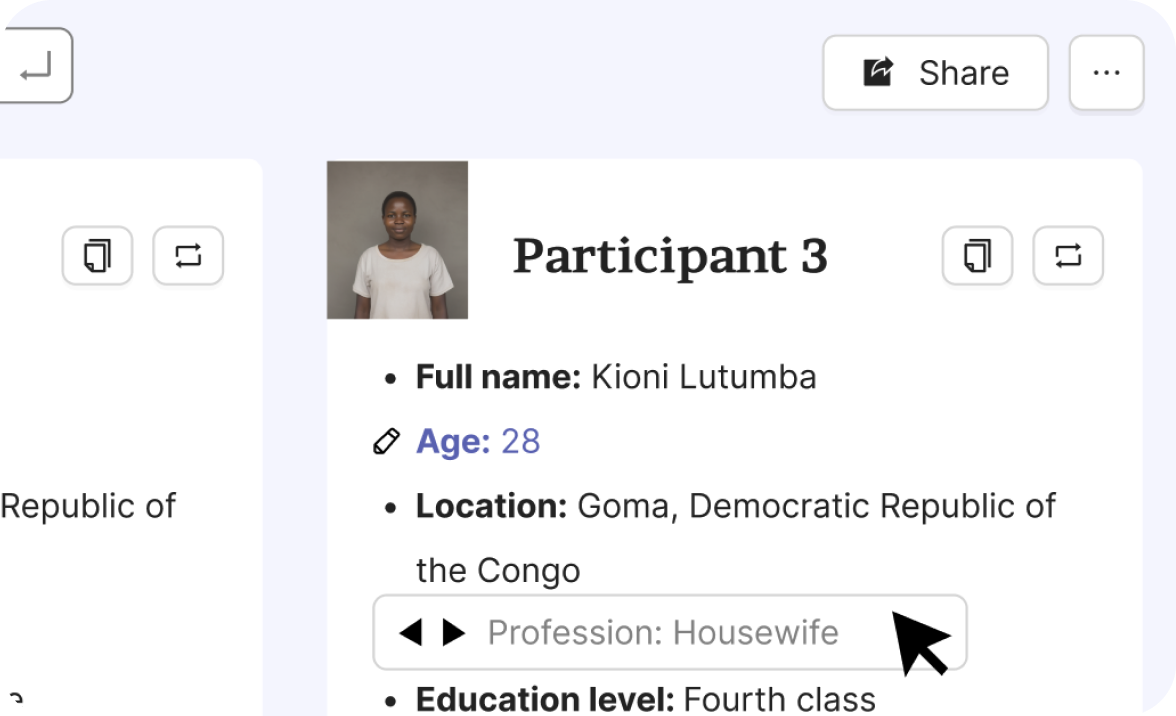Select the Profession: Housewife field
Screen dimensions: 1176x716
point(662,632)
